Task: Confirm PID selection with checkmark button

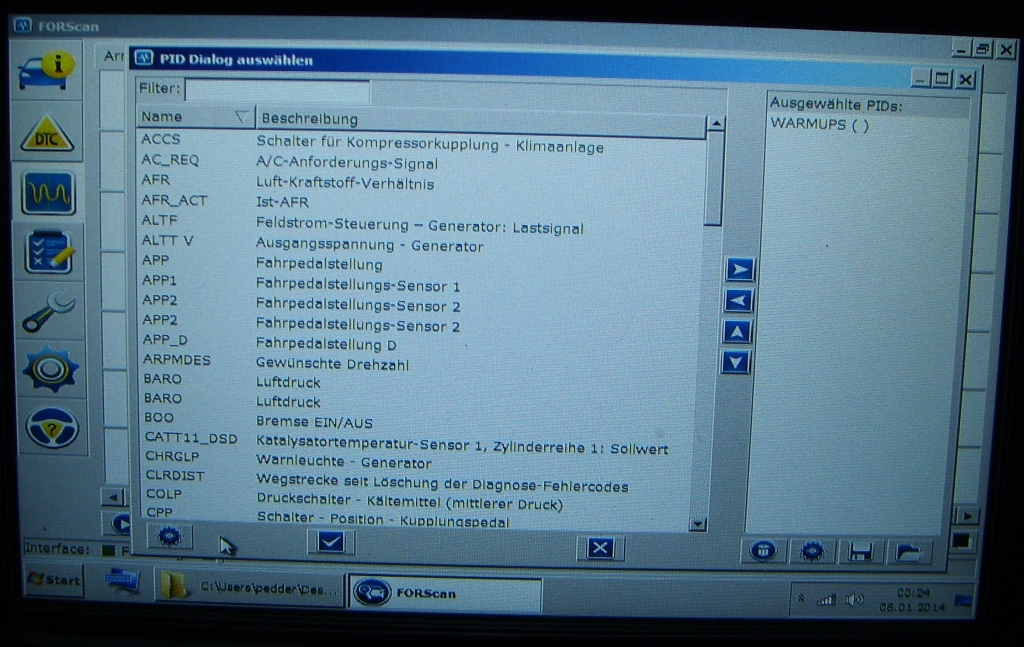Action: pyautogui.click(x=330, y=541)
